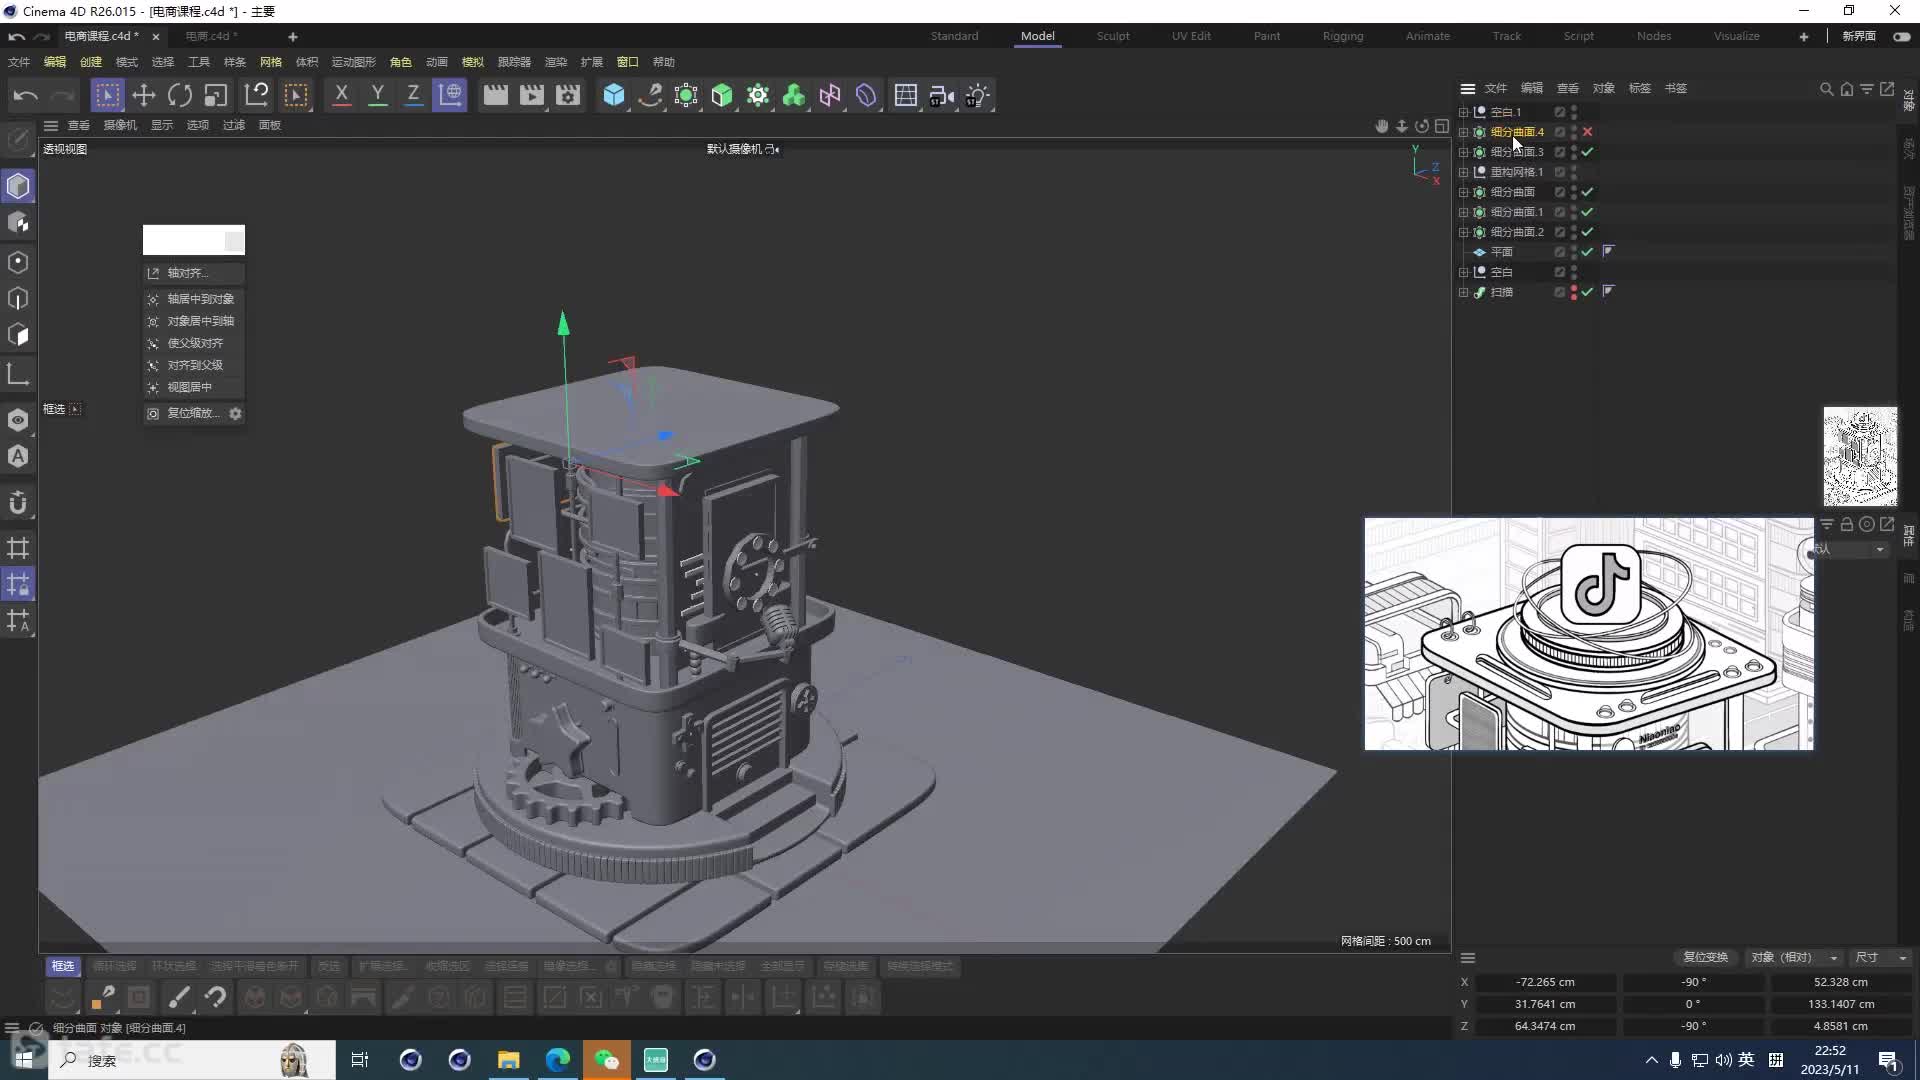Click the Extrude generator green cube icon
Image resolution: width=1920 pixels, height=1080 pixels.
click(722, 95)
